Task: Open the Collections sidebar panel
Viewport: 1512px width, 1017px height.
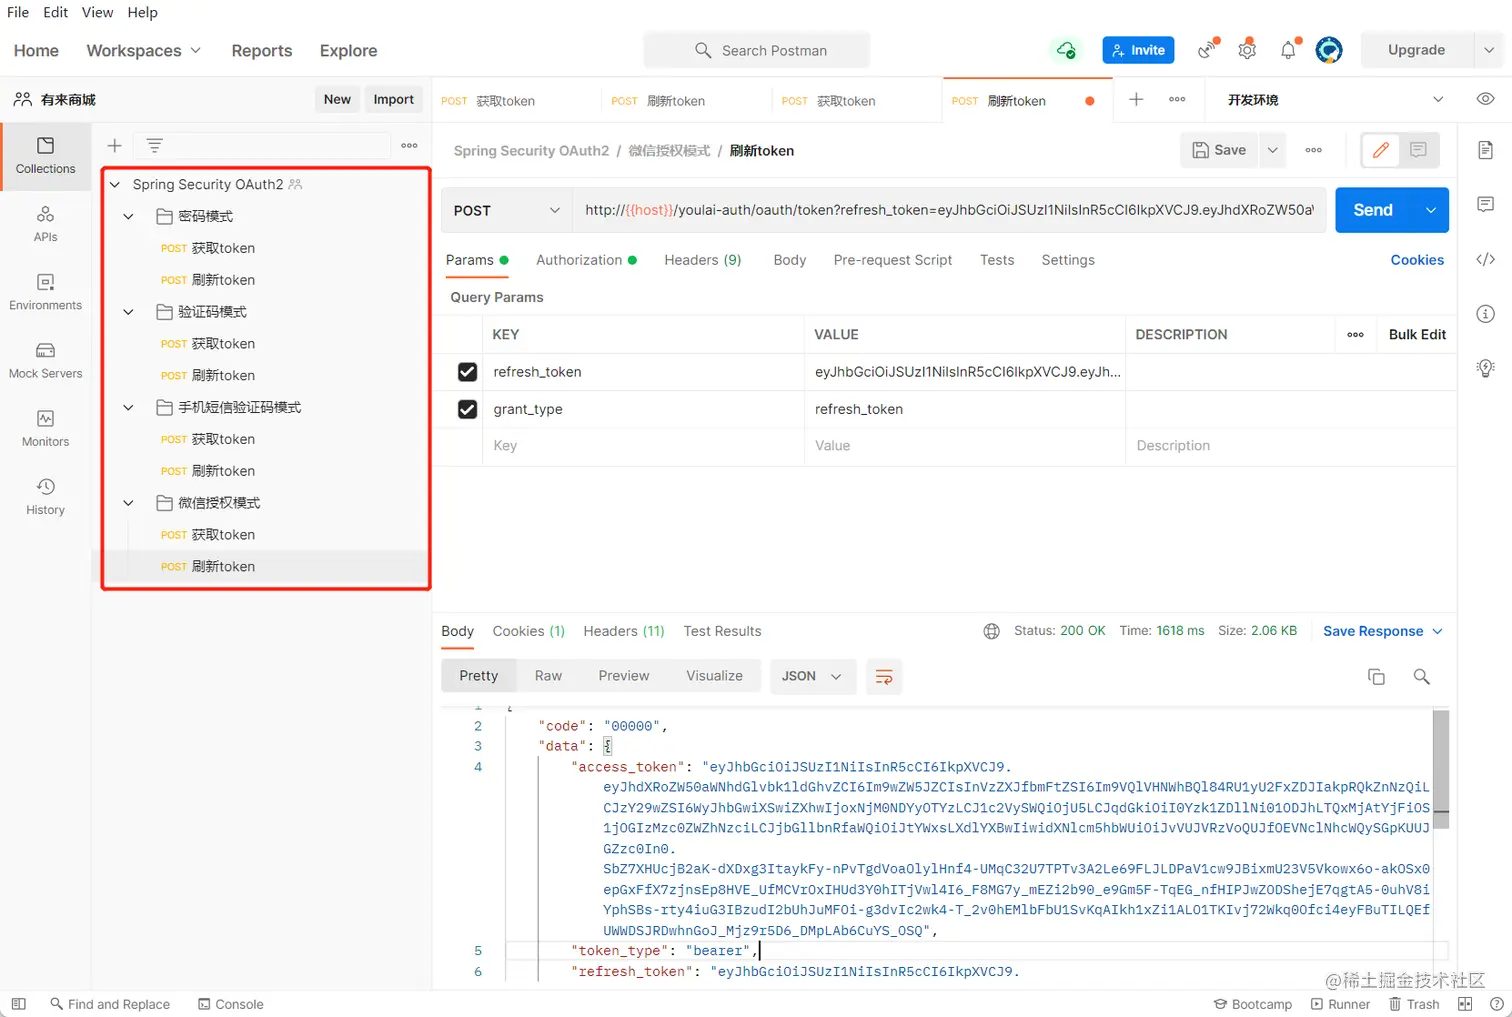Action: 45,156
